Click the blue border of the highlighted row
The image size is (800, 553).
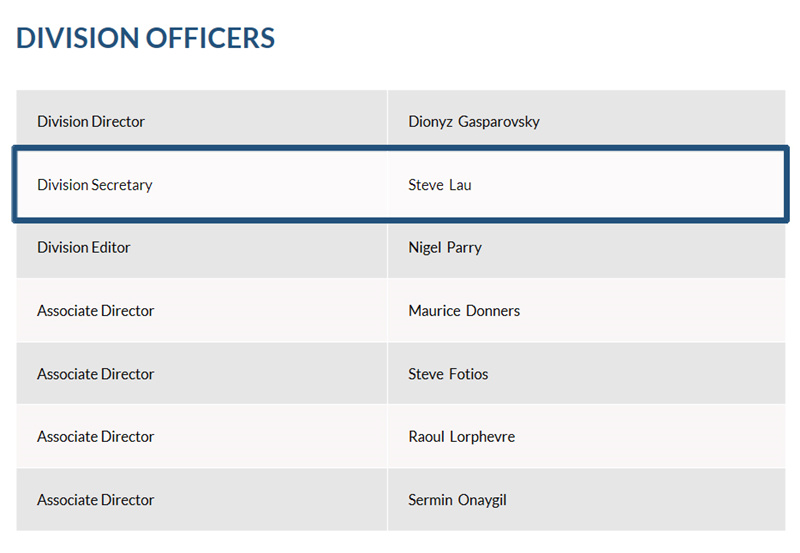tap(400, 149)
